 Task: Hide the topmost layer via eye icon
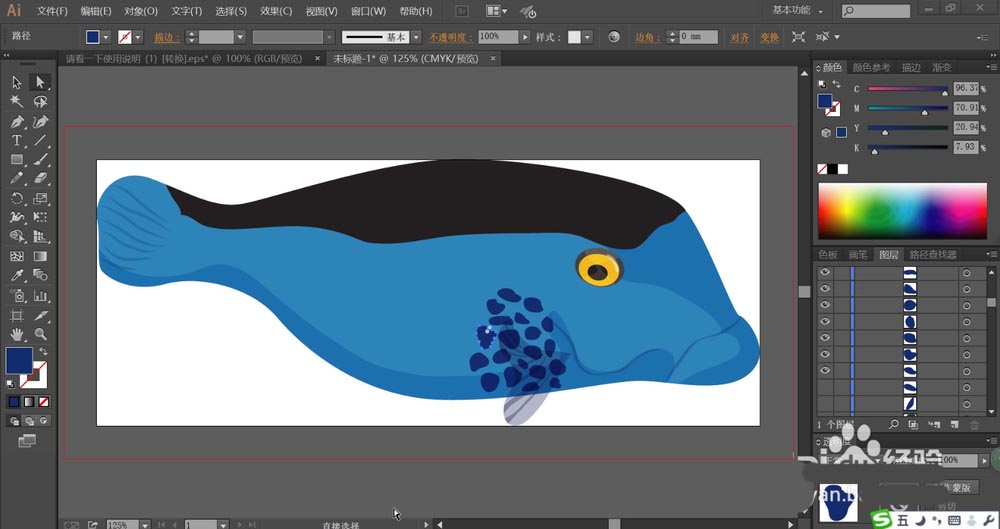tap(825, 273)
